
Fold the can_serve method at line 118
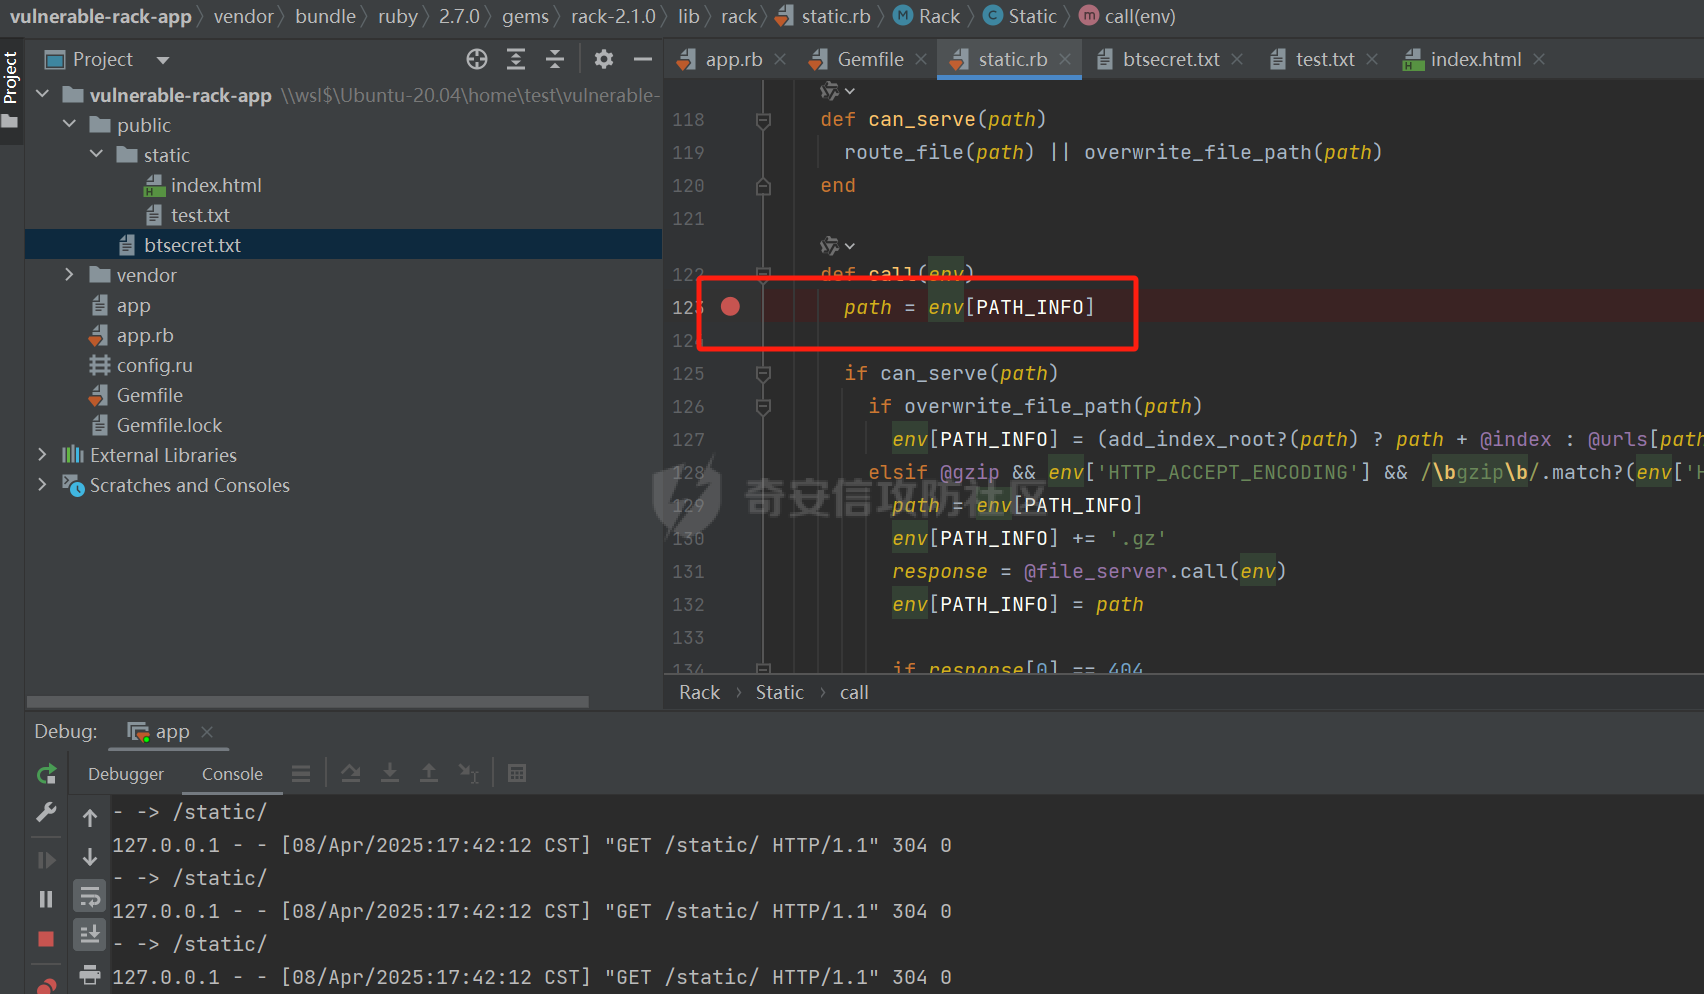pos(763,120)
